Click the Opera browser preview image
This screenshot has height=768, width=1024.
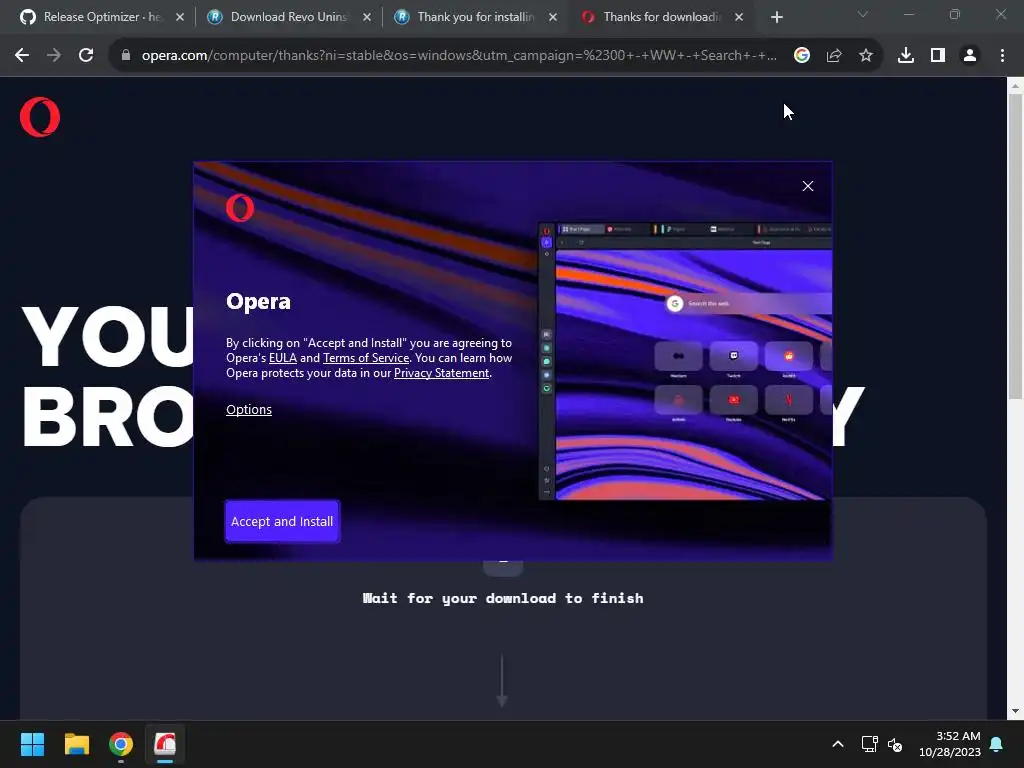point(685,361)
